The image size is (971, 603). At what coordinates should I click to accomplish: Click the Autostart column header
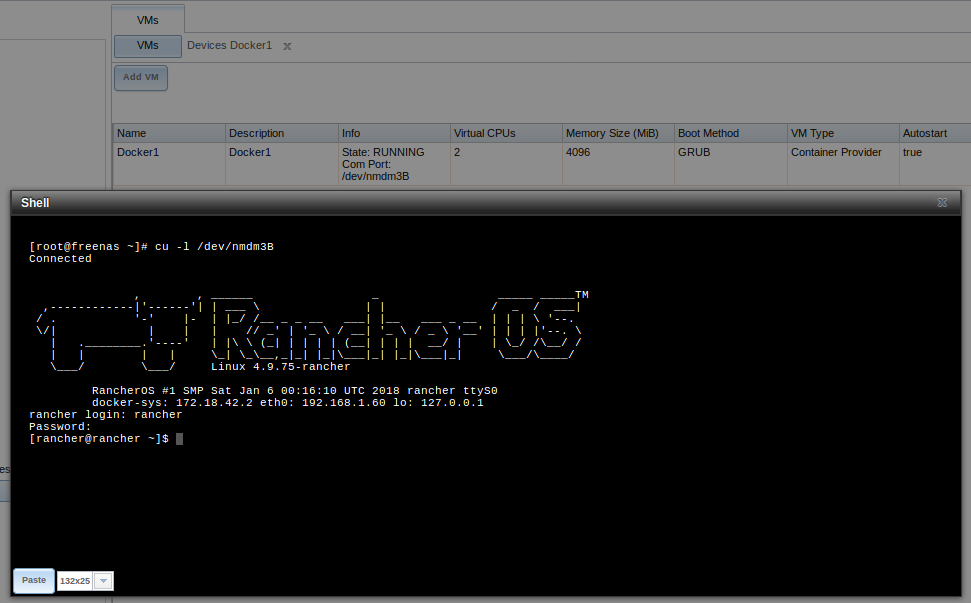click(x=936, y=133)
